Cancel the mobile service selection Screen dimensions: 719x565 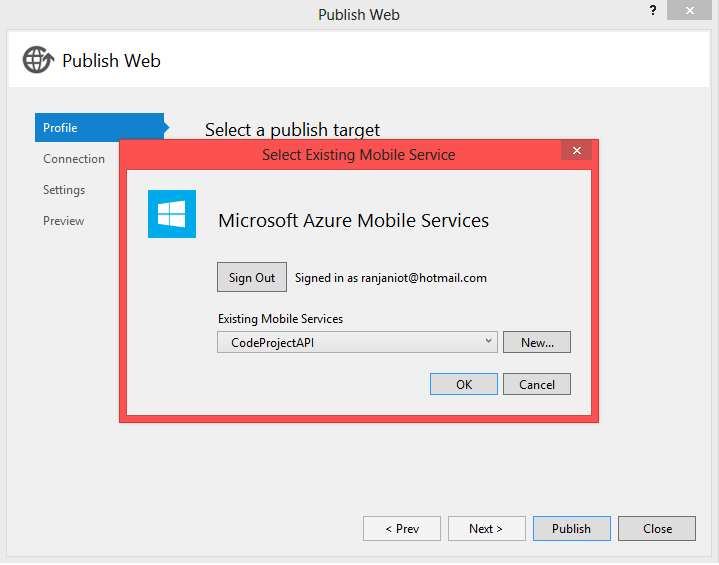[x=537, y=384]
